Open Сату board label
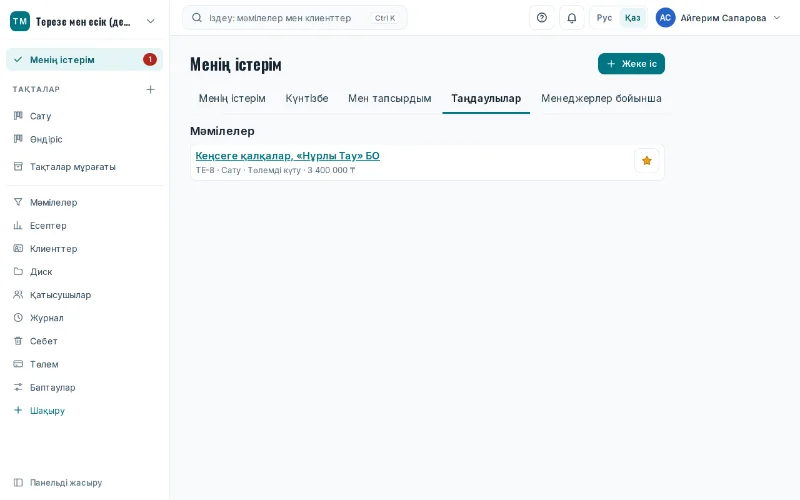The width and height of the screenshot is (800, 500). 40,116
